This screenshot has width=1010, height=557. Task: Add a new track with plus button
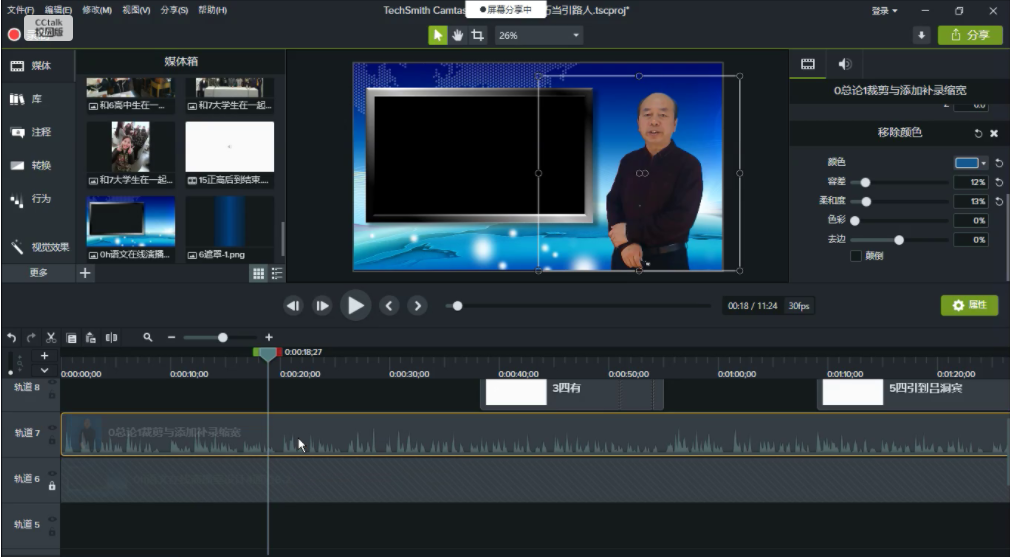[44, 355]
